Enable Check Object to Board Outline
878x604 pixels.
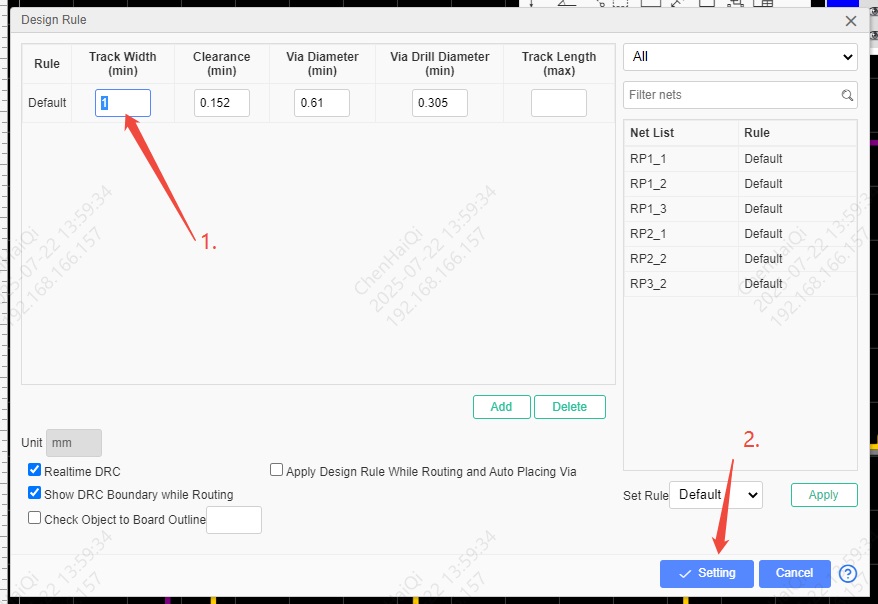(35, 518)
